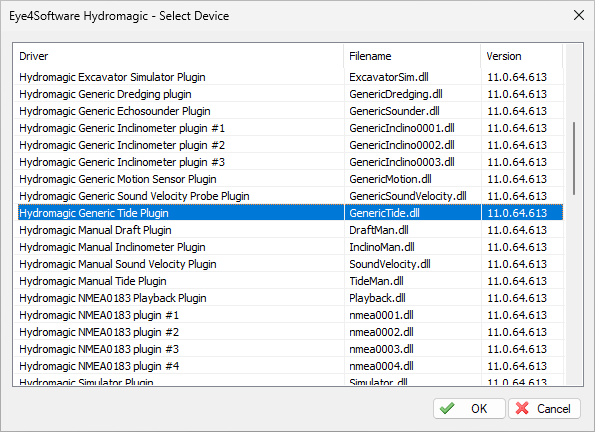Image resolution: width=595 pixels, height=432 pixels.
Task: Sort list by Filename column header
Action: (412, 56)
